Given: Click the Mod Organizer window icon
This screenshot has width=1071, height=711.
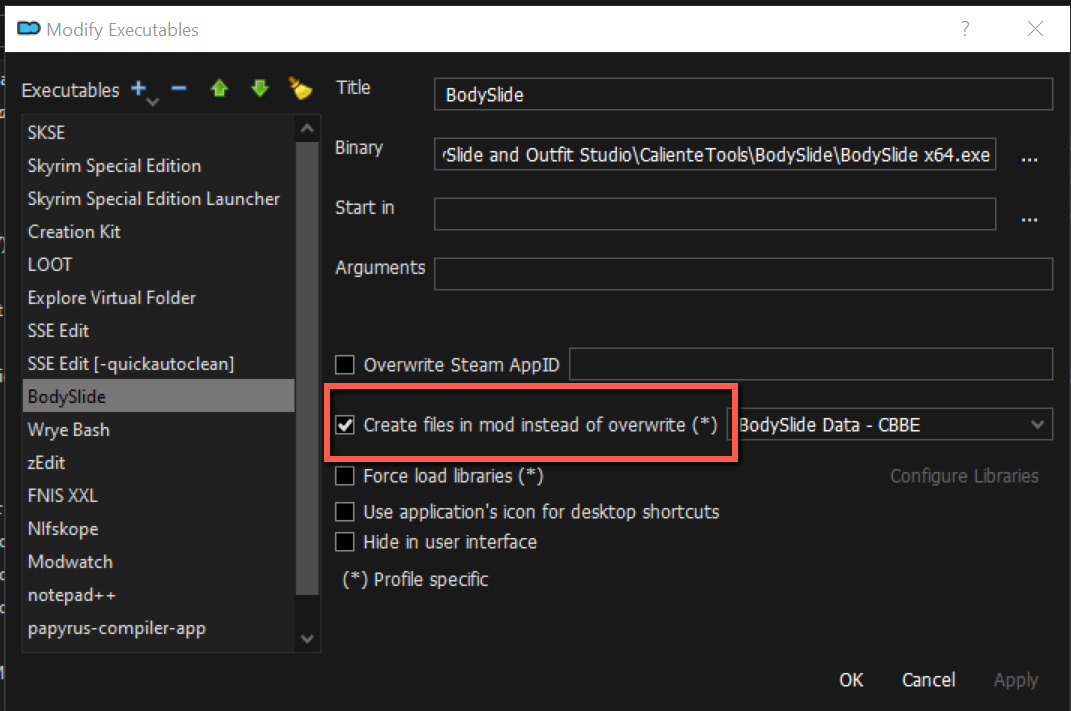Looking at the screenshot, I should [x=29, y=29].
